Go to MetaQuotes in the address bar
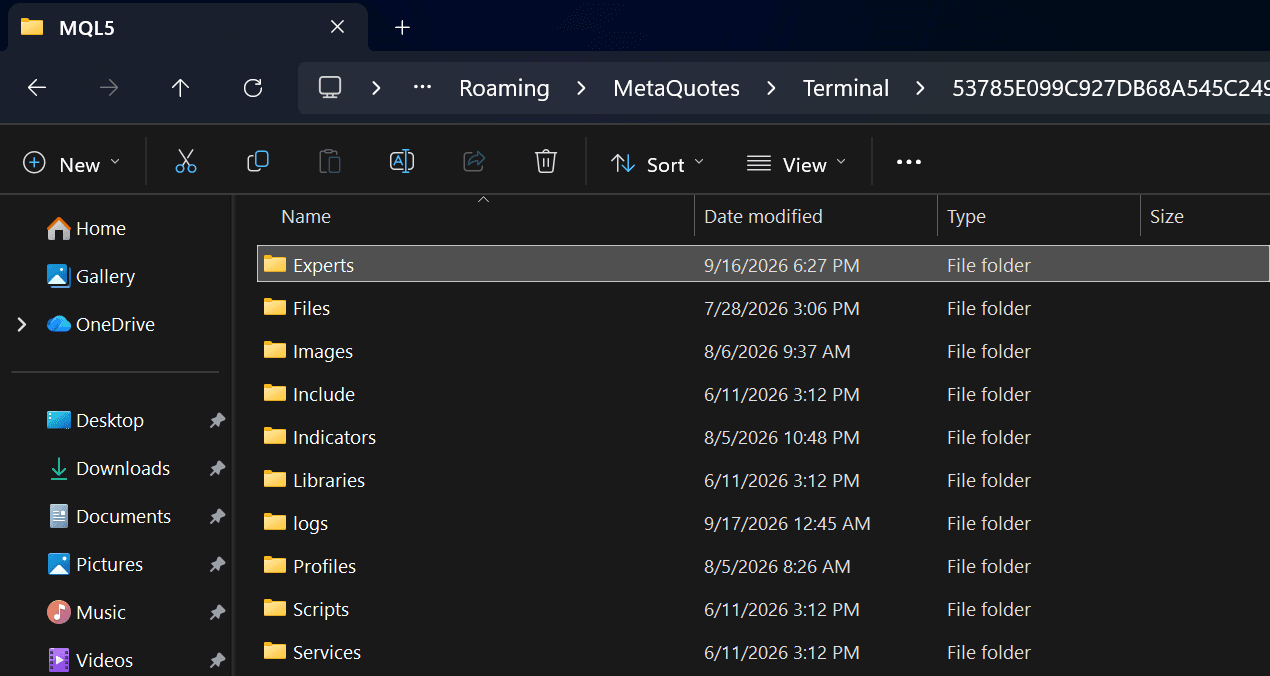The width and height of the screenshot is (1270, 676). pyautogui.click(x=677, y=88)
